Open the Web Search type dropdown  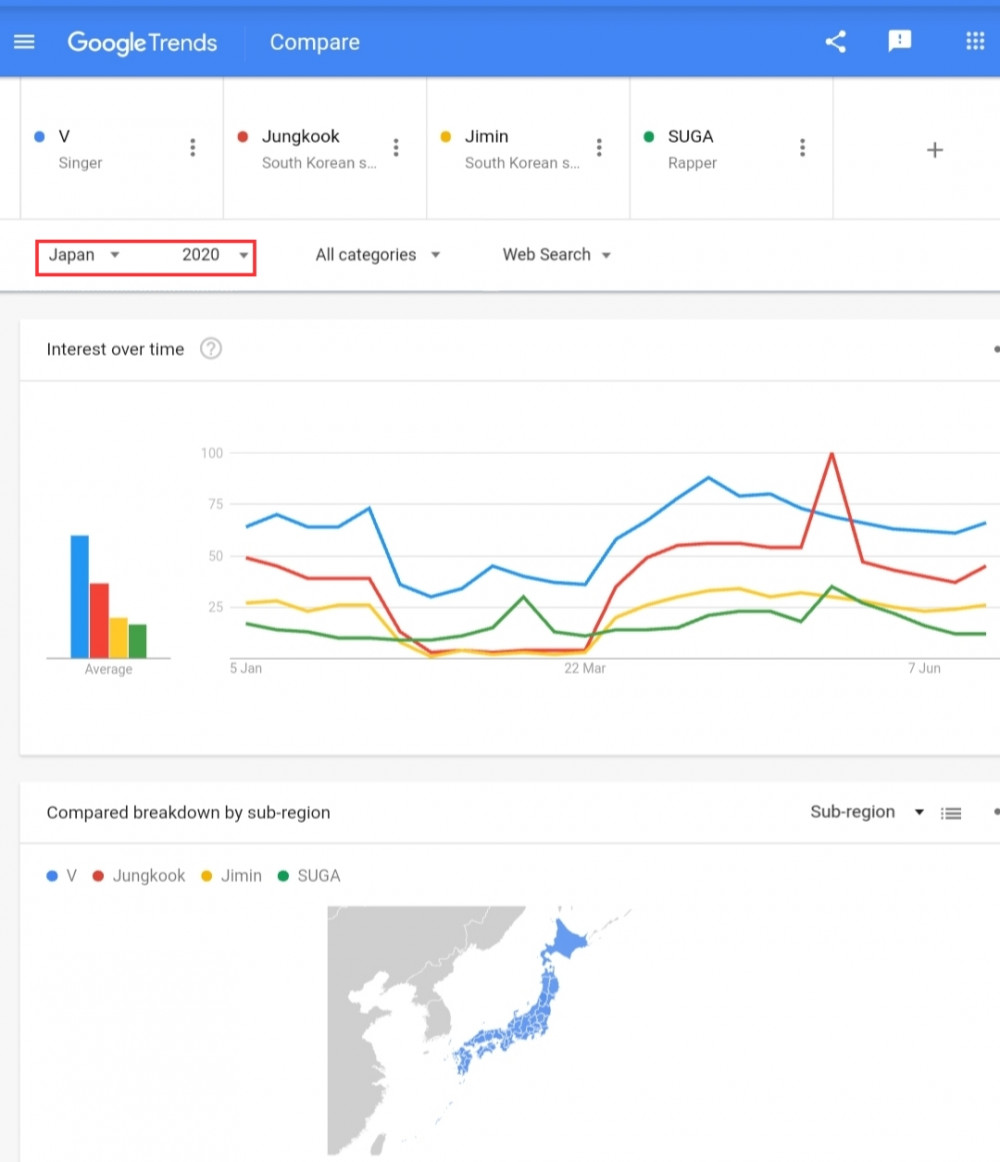tap(556, 255)
